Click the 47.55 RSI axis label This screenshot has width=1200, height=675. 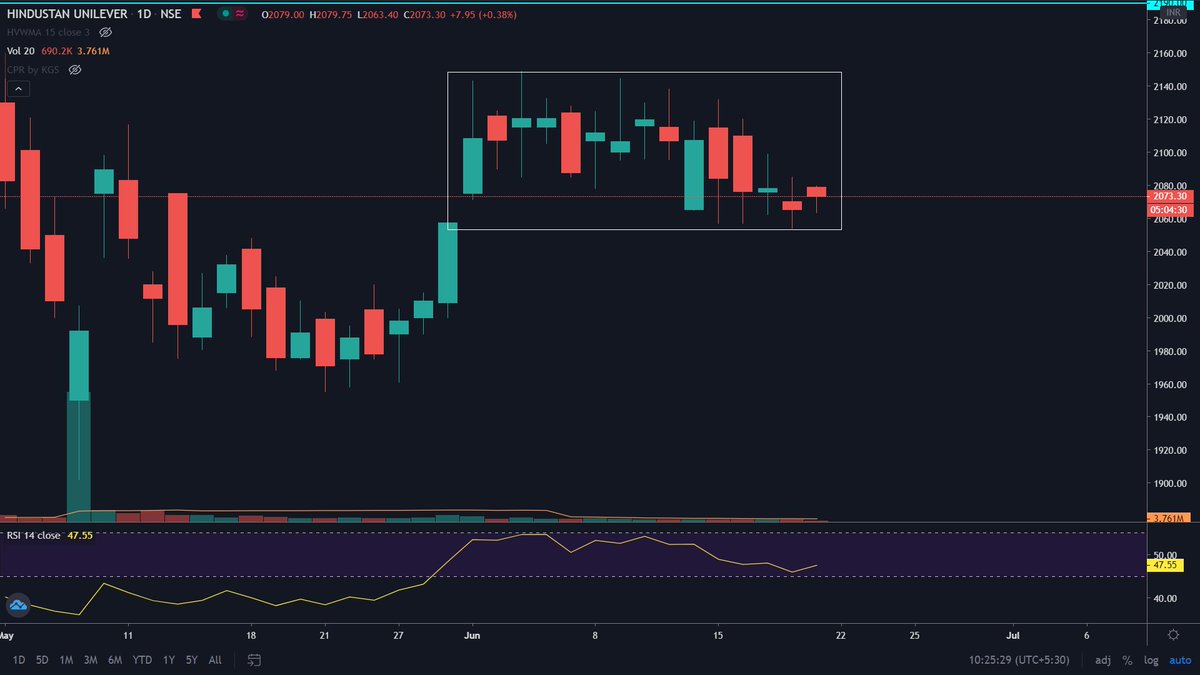pyautogui.click(x=1166, y=565)
